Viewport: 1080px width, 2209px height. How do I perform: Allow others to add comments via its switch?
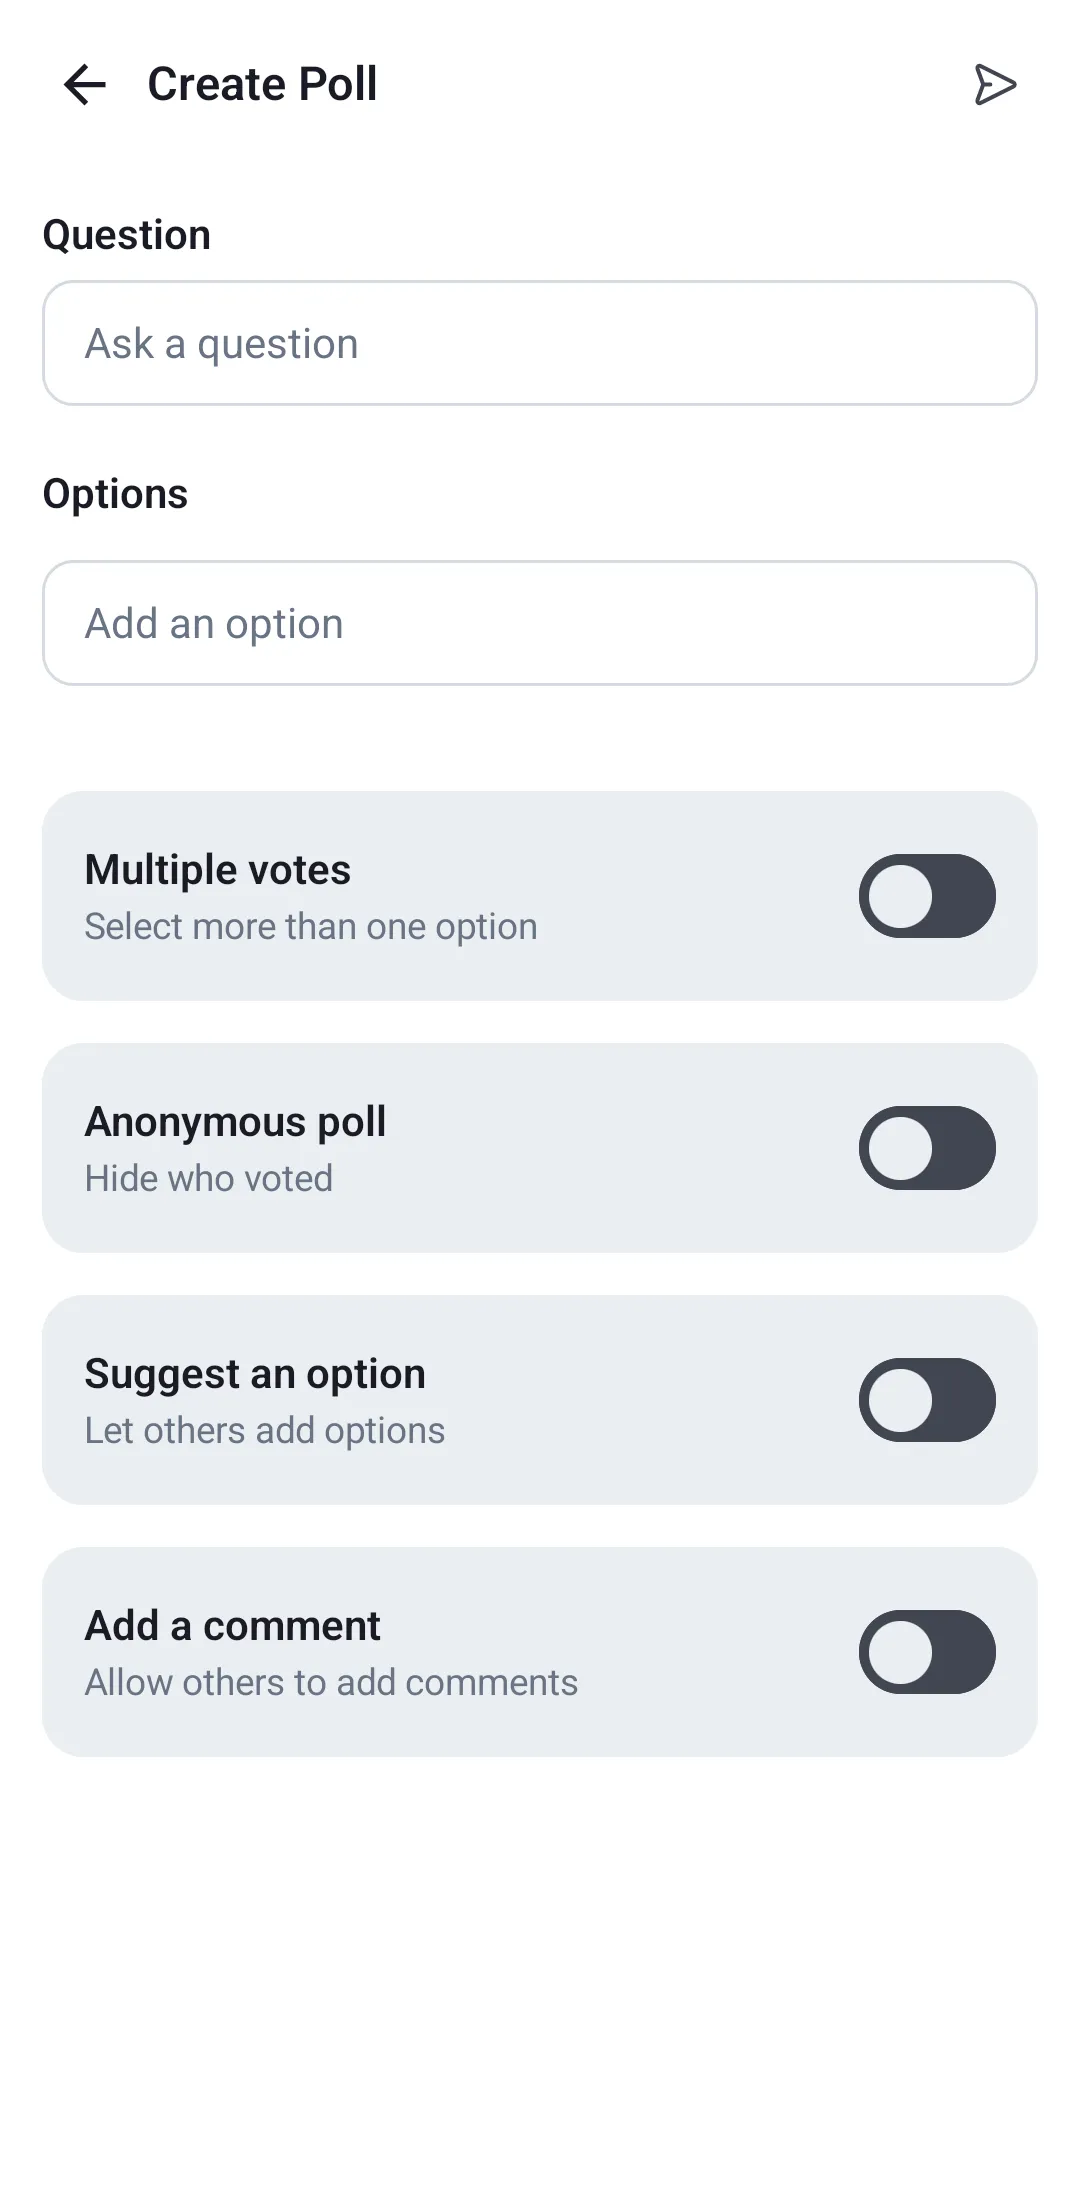pos(927,1651)
